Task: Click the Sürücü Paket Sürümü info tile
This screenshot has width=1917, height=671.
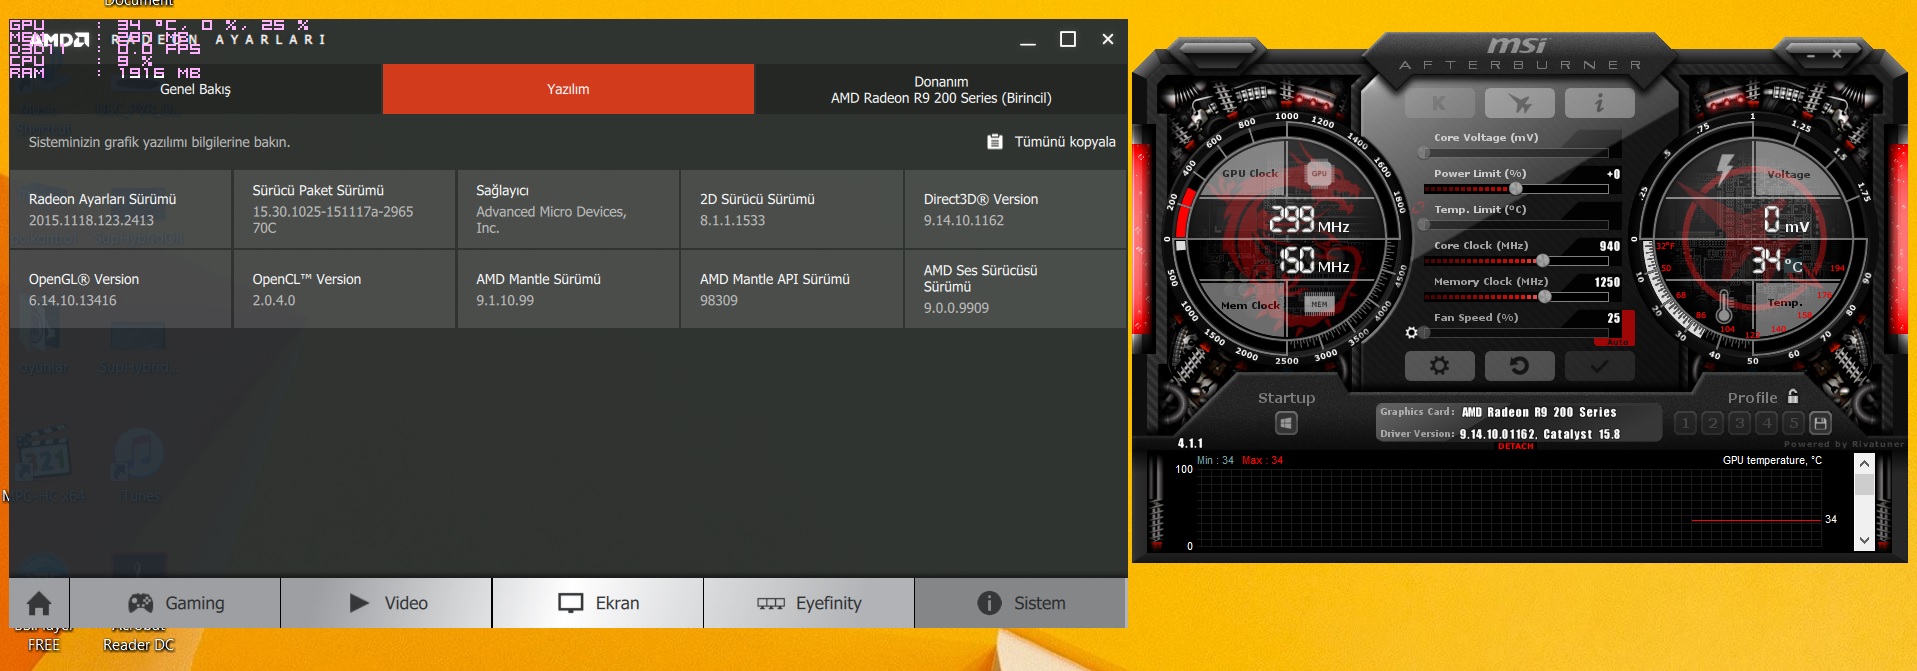Action: (x=344, y=209)
